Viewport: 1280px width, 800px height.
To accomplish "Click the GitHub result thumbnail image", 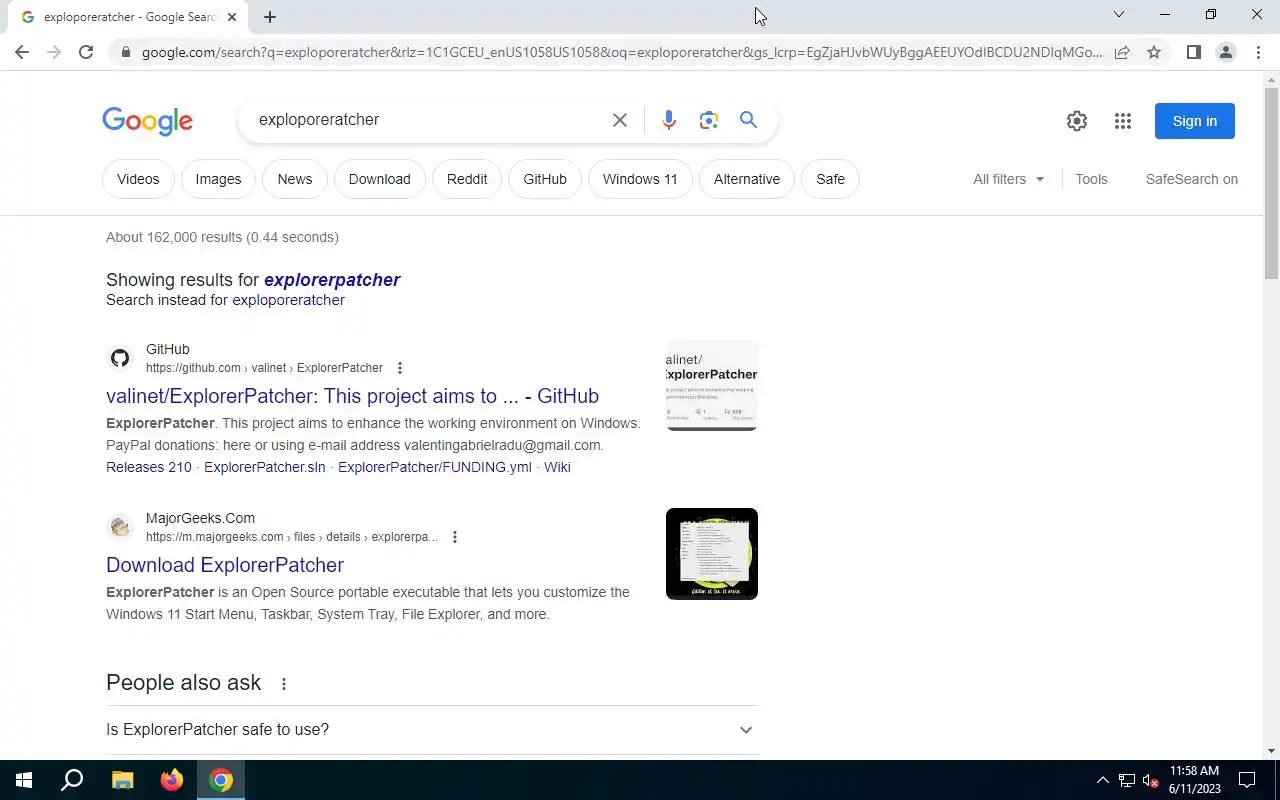I will 712,385.
